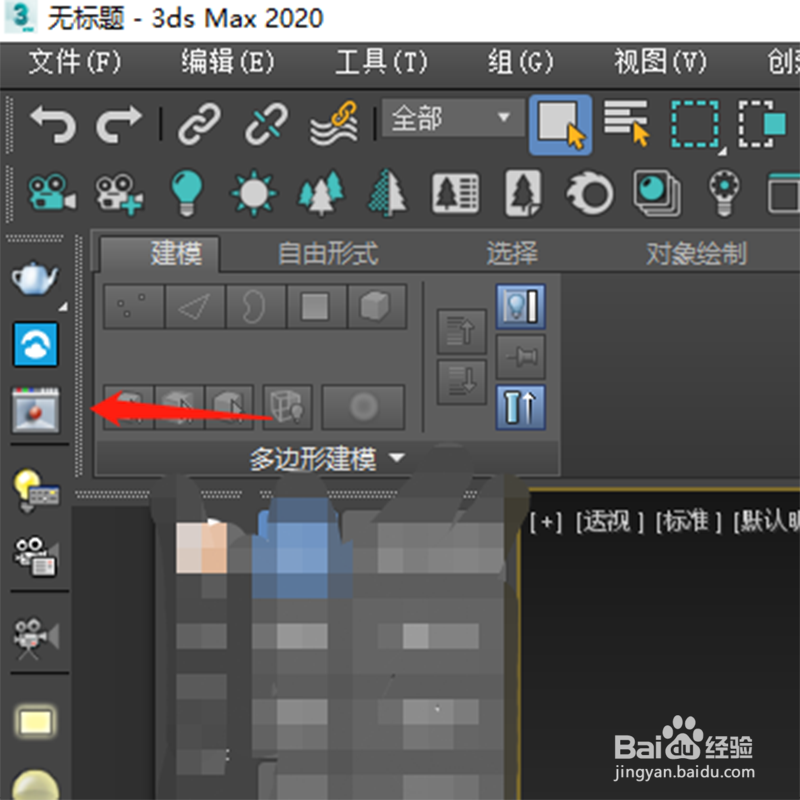Click the tree on page icon
Screen dimensions: 800x800
523,193
